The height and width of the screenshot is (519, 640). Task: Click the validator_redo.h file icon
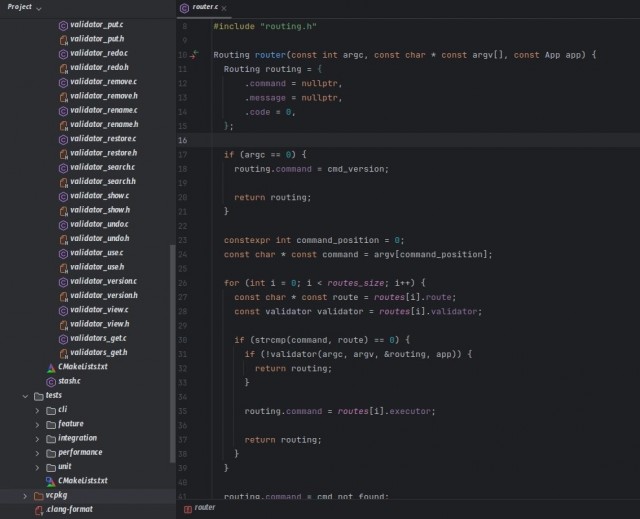63,68
